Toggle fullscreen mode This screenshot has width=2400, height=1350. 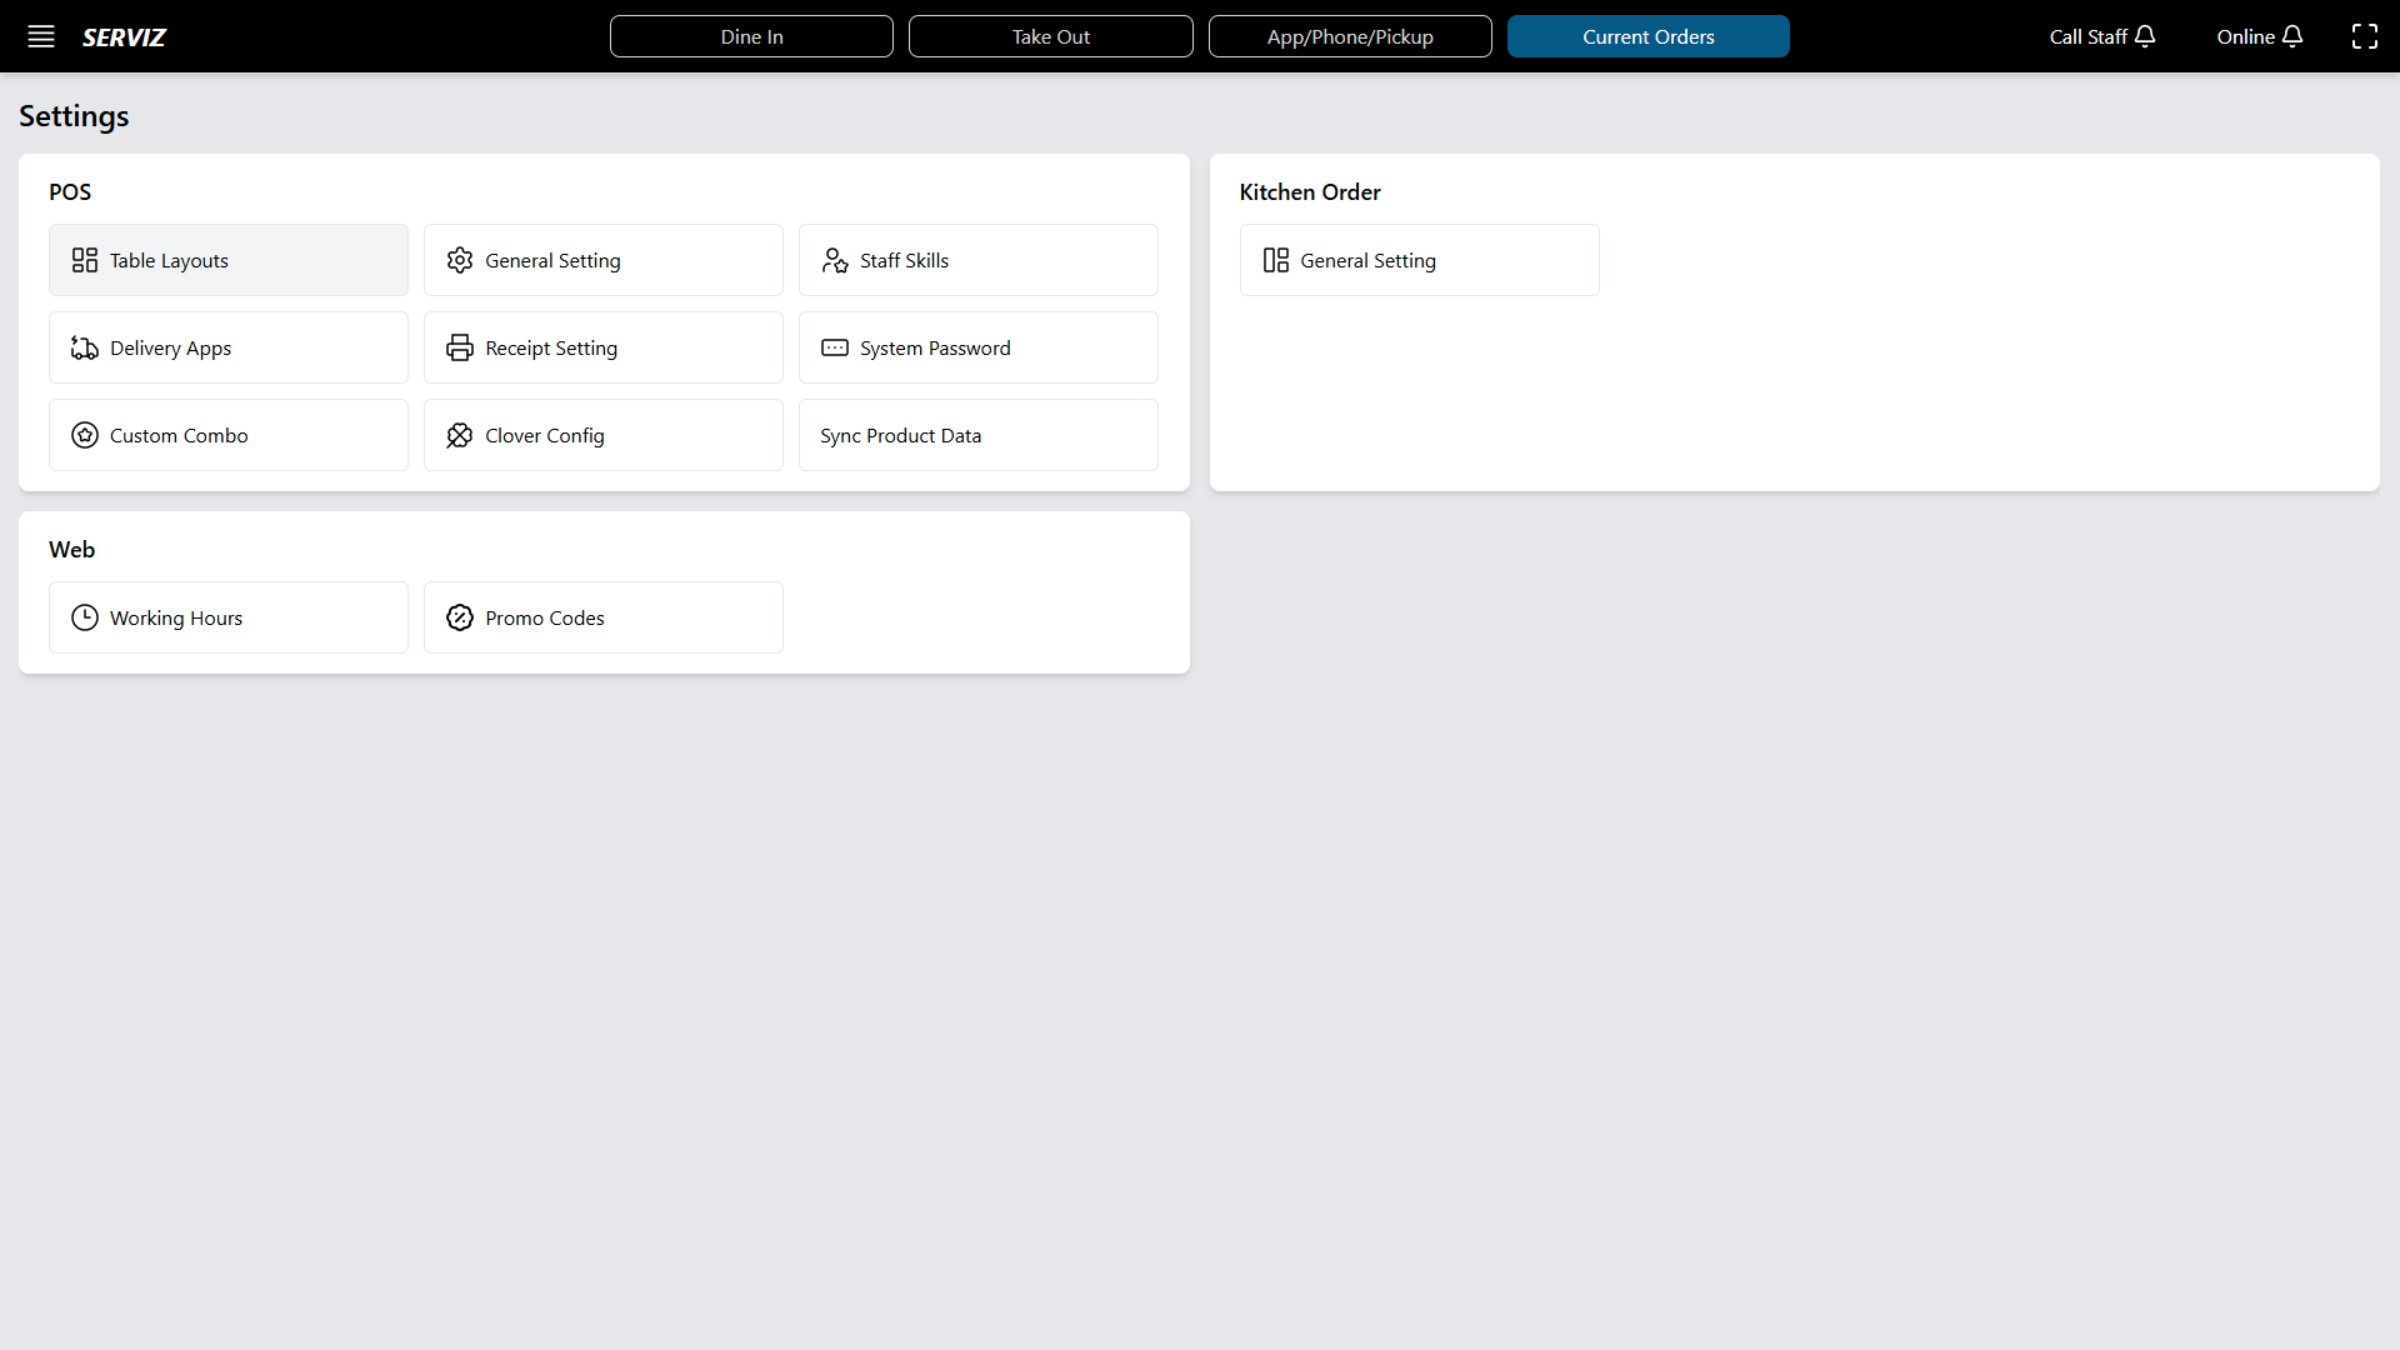pos(2366,36)
